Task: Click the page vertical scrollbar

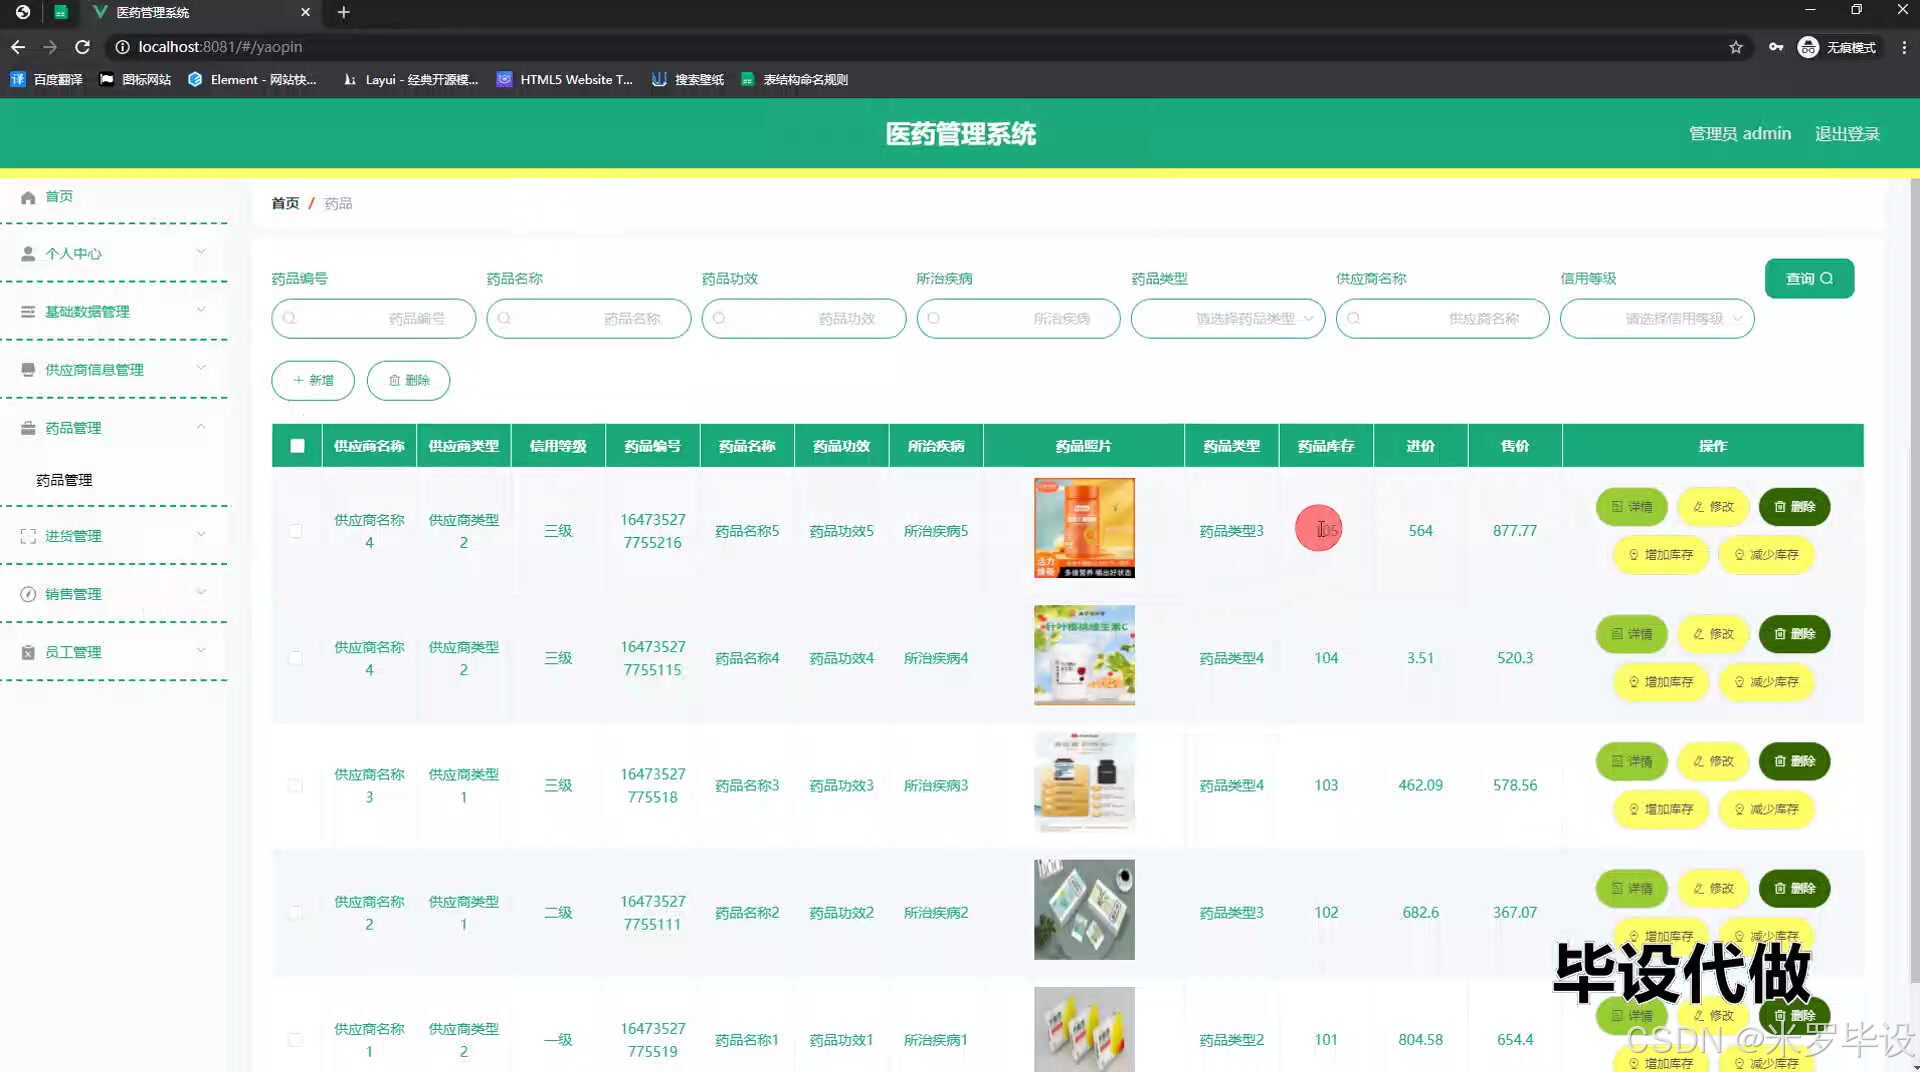Action: 1914,580
